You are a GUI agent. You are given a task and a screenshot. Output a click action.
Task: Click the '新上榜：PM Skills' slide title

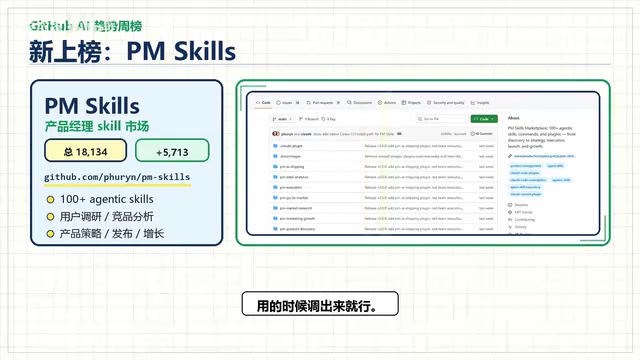click(132, 51)
